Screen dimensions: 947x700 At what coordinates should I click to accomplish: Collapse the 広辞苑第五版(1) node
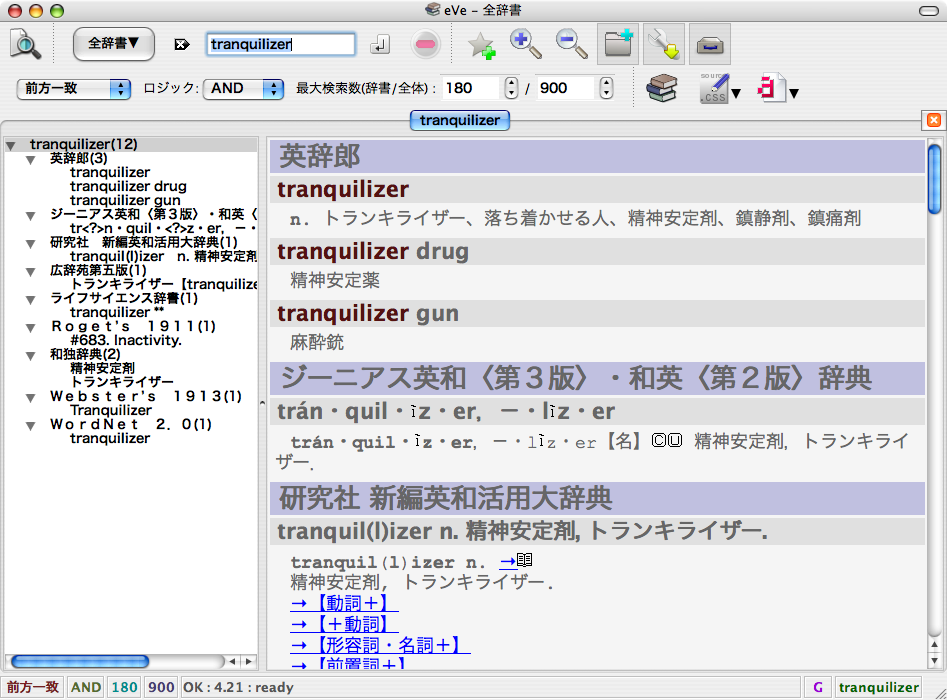[x=30, y=272]
